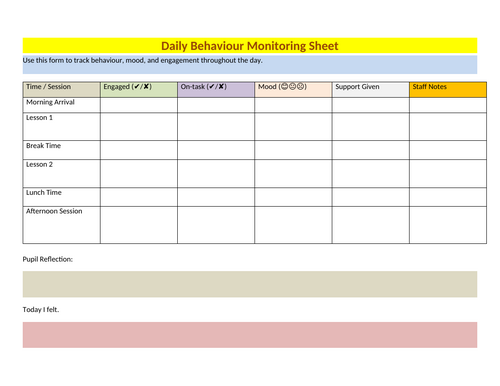The height and width of the screenshot is (386, 500).
Task: Click the Afternoon Session row label
Action: pos(54,211)
